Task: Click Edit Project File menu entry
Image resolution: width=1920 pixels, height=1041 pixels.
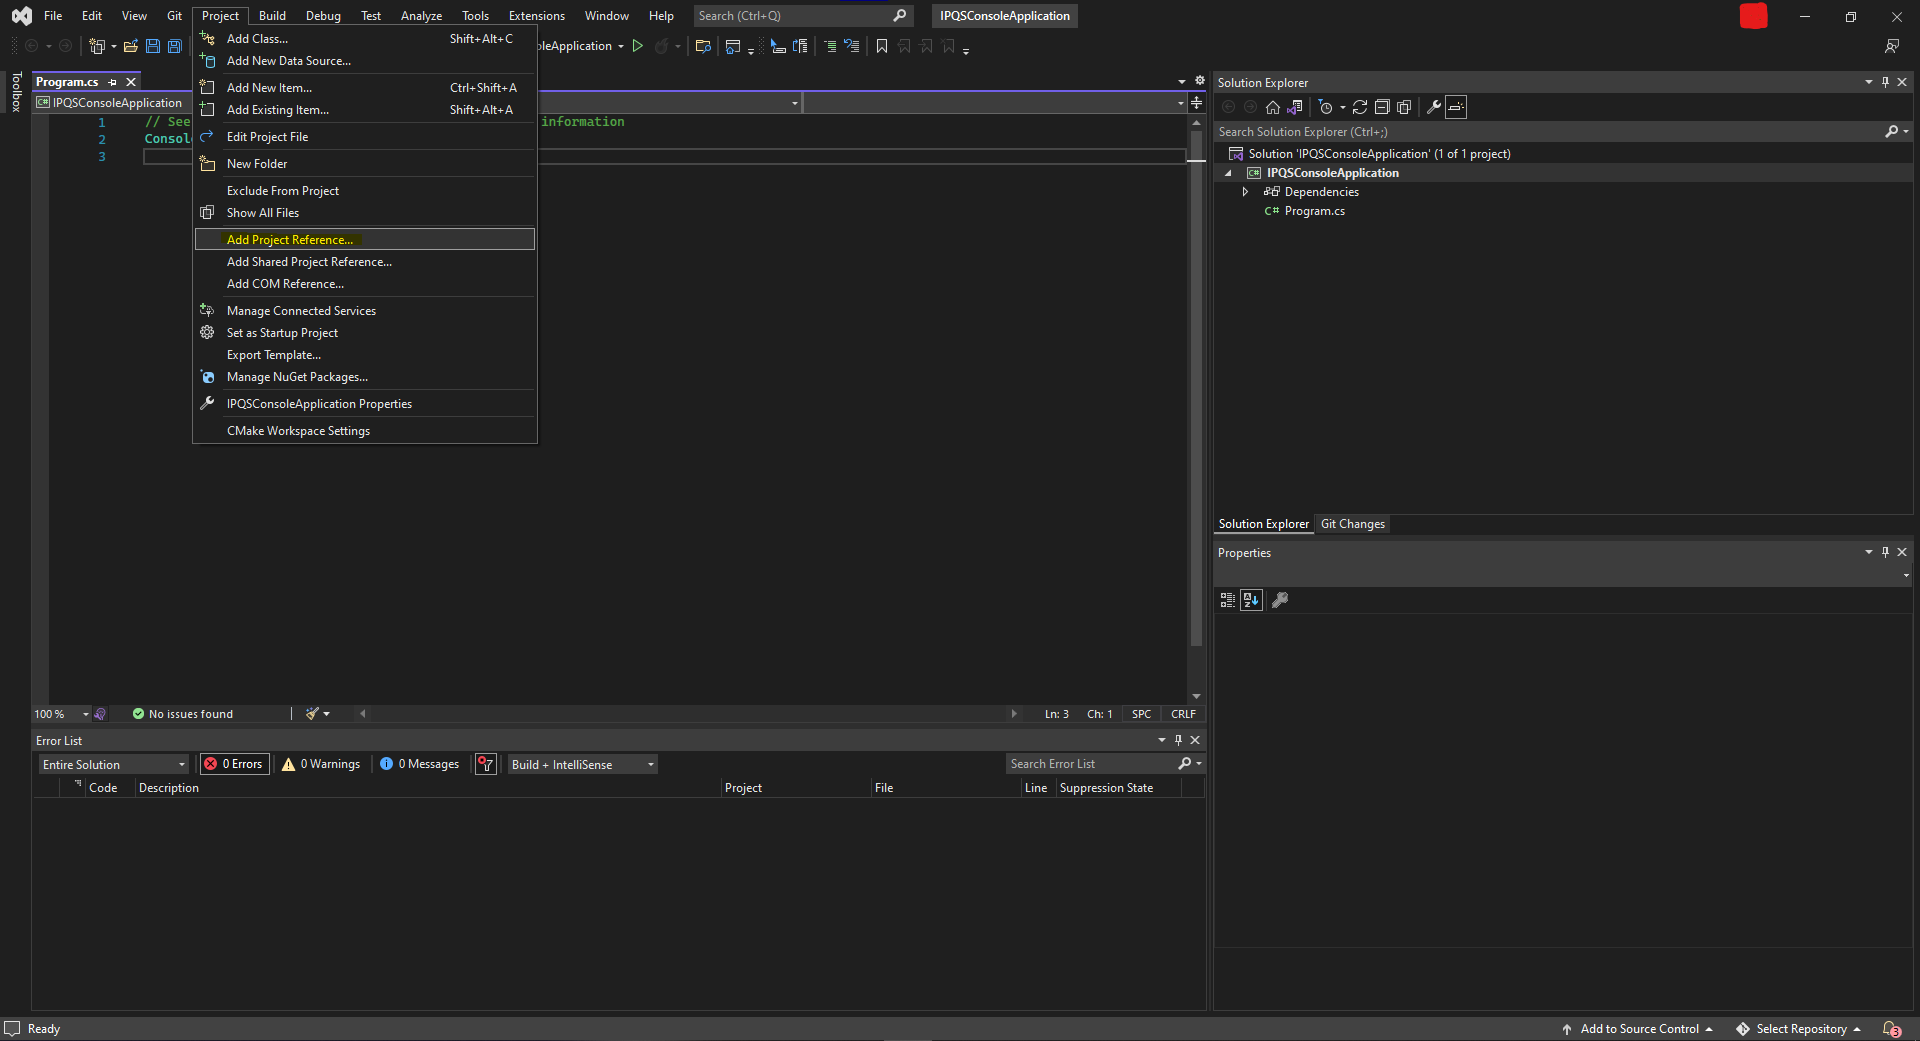Action: click(365, 137)
